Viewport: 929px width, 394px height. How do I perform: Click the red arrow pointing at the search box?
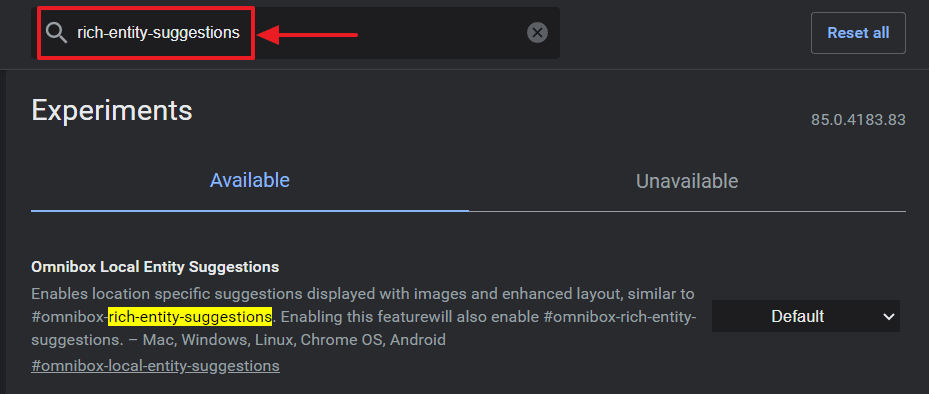[x=309, y=36]
